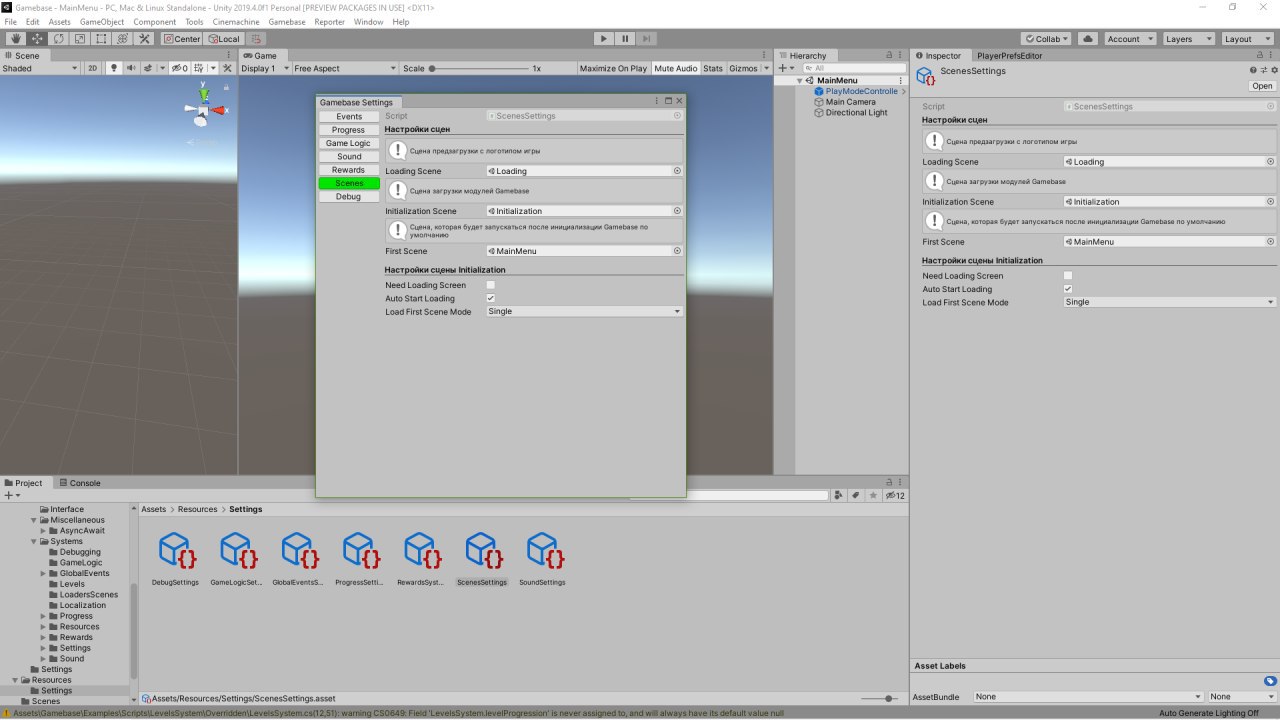Click the hidden objects counter in Scene toolbar
Viewport: 1280px width, 720px height.
(179, 68)
